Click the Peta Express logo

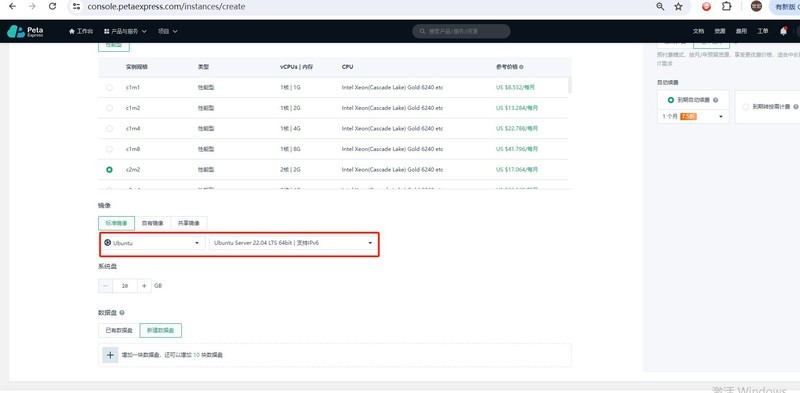pos(25,31)
